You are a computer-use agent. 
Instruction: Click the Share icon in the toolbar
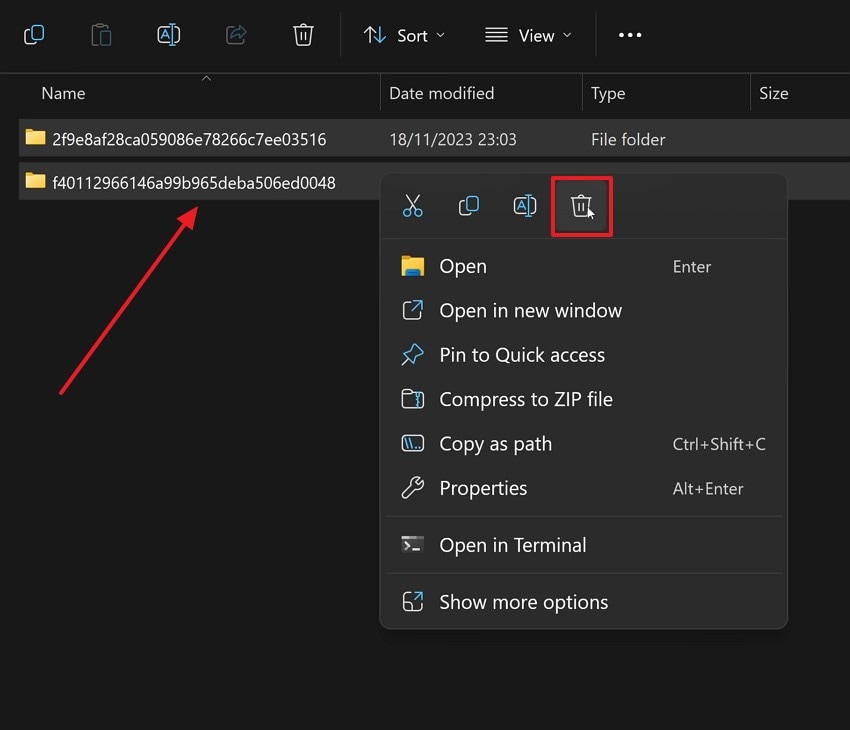click(x=236, y=35)
